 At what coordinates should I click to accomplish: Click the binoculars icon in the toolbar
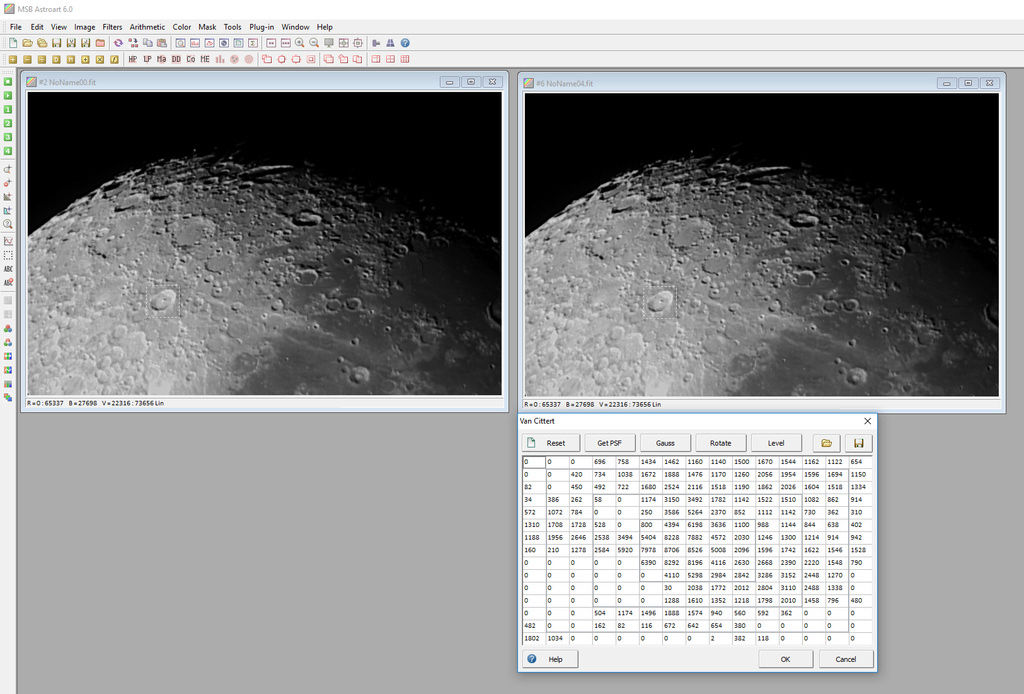[391, 43]
